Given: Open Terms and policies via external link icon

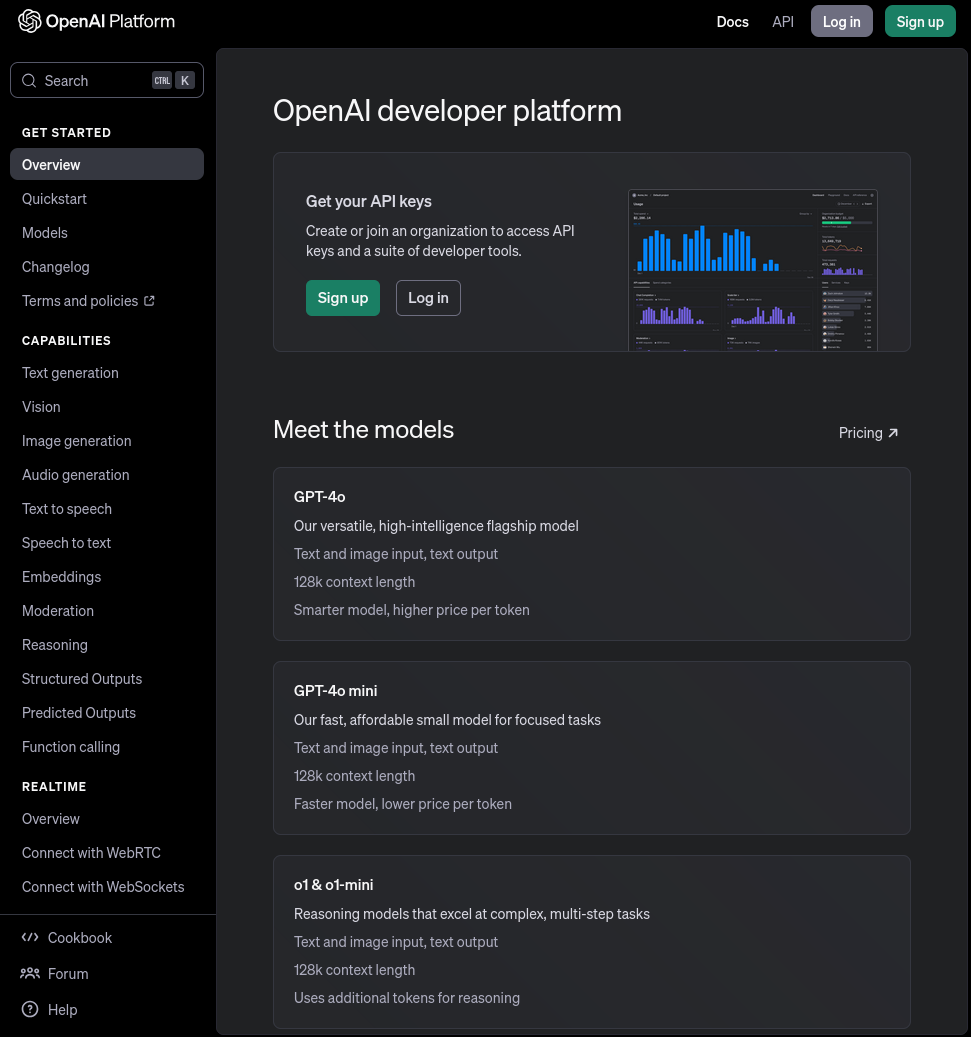Looking at the screenshot, I should click(x=149, y=300).
